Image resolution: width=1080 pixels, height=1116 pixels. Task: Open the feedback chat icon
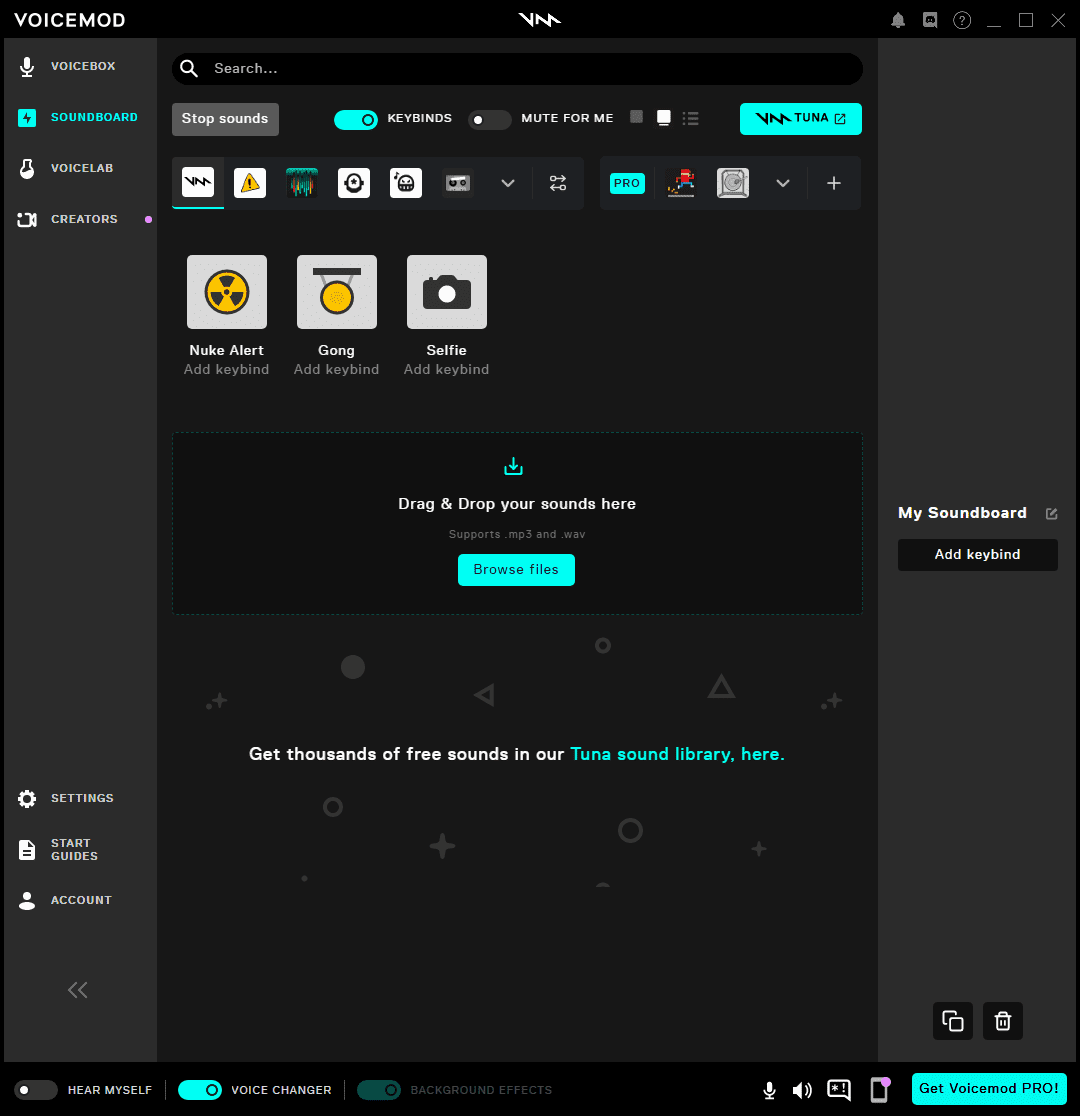coord(839,1090)
